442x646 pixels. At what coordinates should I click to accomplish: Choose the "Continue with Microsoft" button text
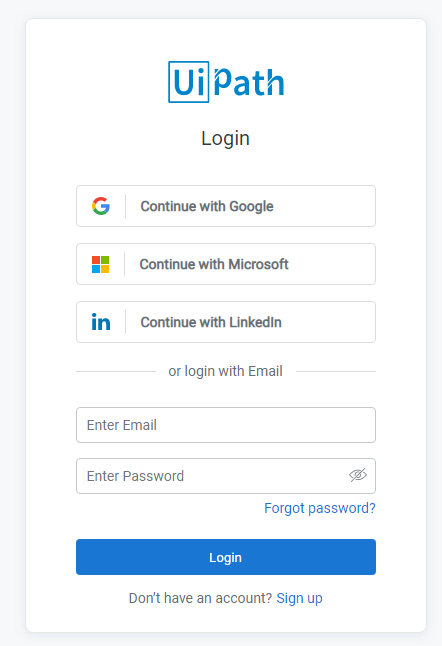click(x=214, y=264)
